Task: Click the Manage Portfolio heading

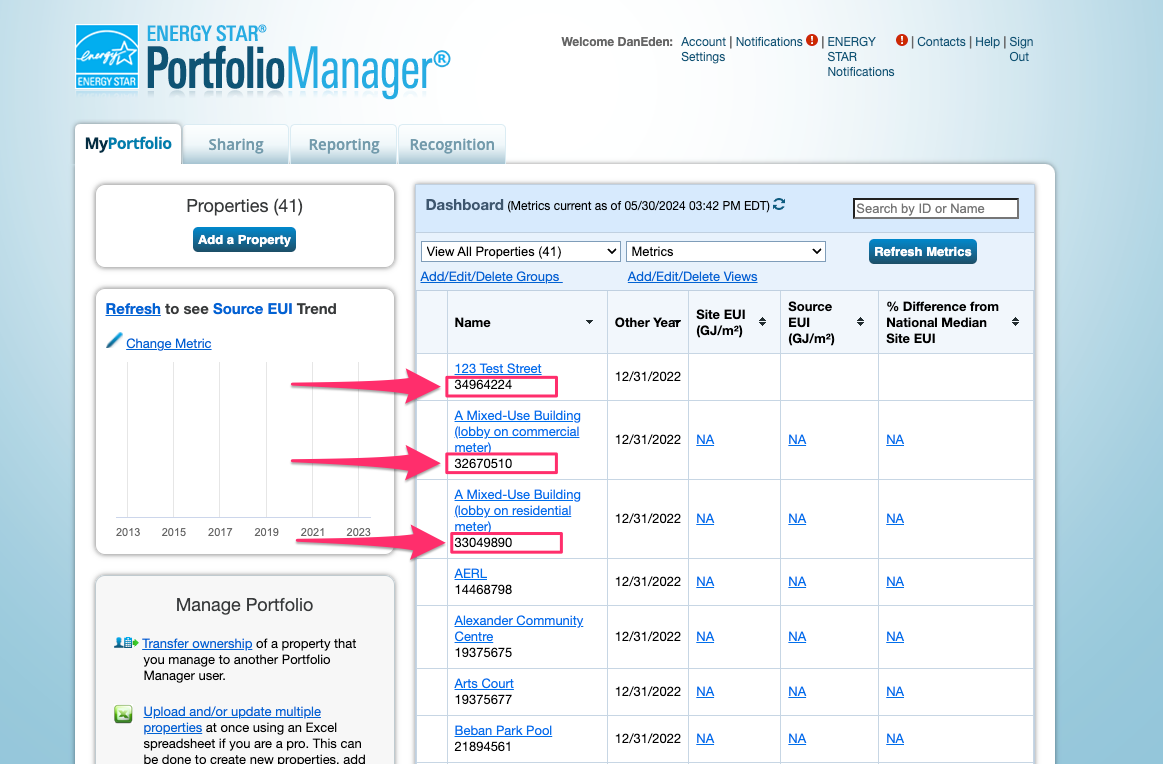Action: coord(245,605)
